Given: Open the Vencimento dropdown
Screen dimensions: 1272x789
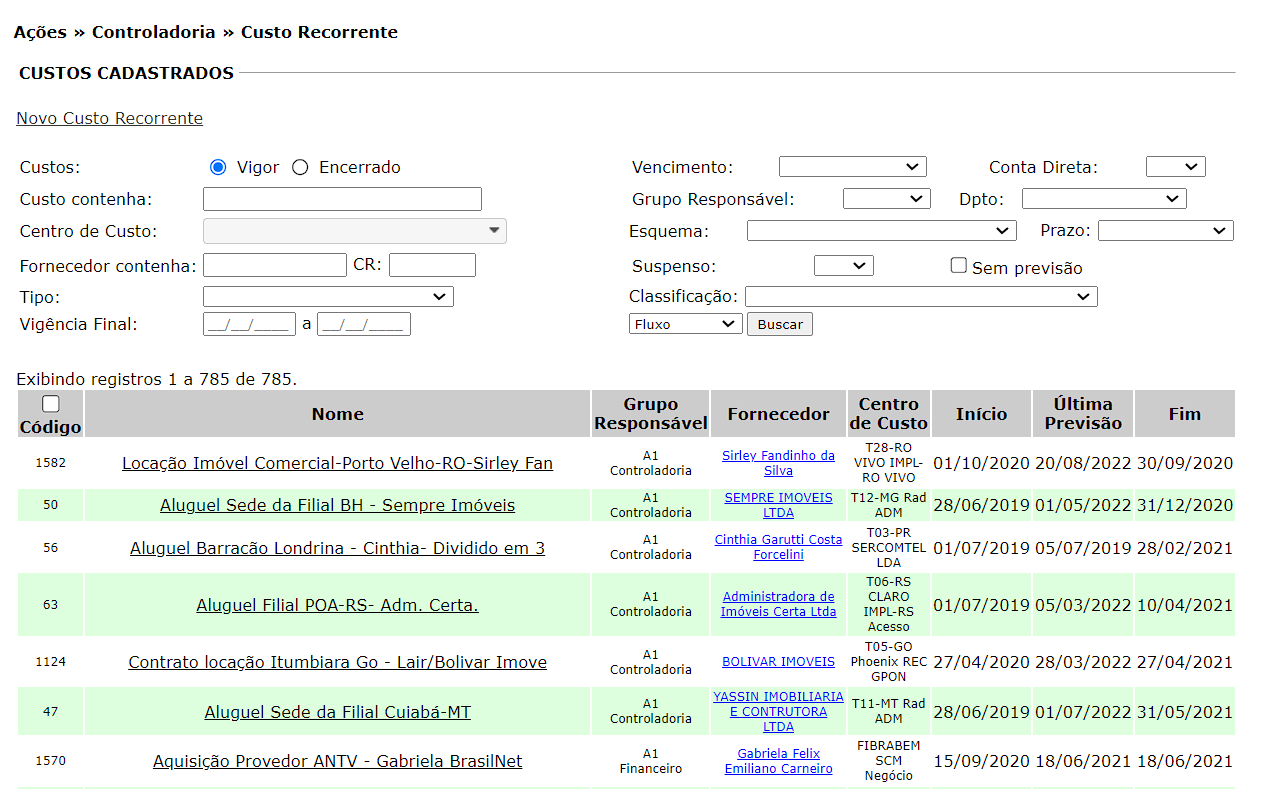Looking at the screenshot, I should (x=852, y=167).
